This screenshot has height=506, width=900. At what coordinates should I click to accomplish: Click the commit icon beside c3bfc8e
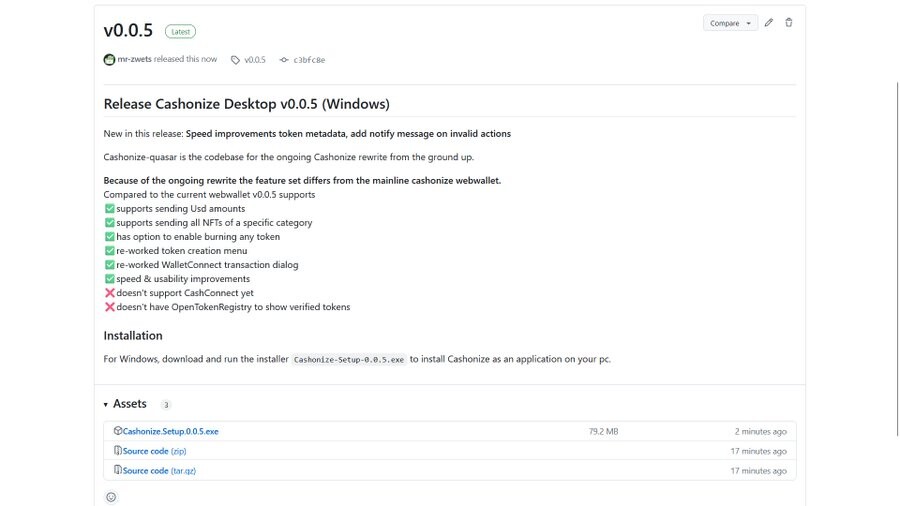[284, 60]
